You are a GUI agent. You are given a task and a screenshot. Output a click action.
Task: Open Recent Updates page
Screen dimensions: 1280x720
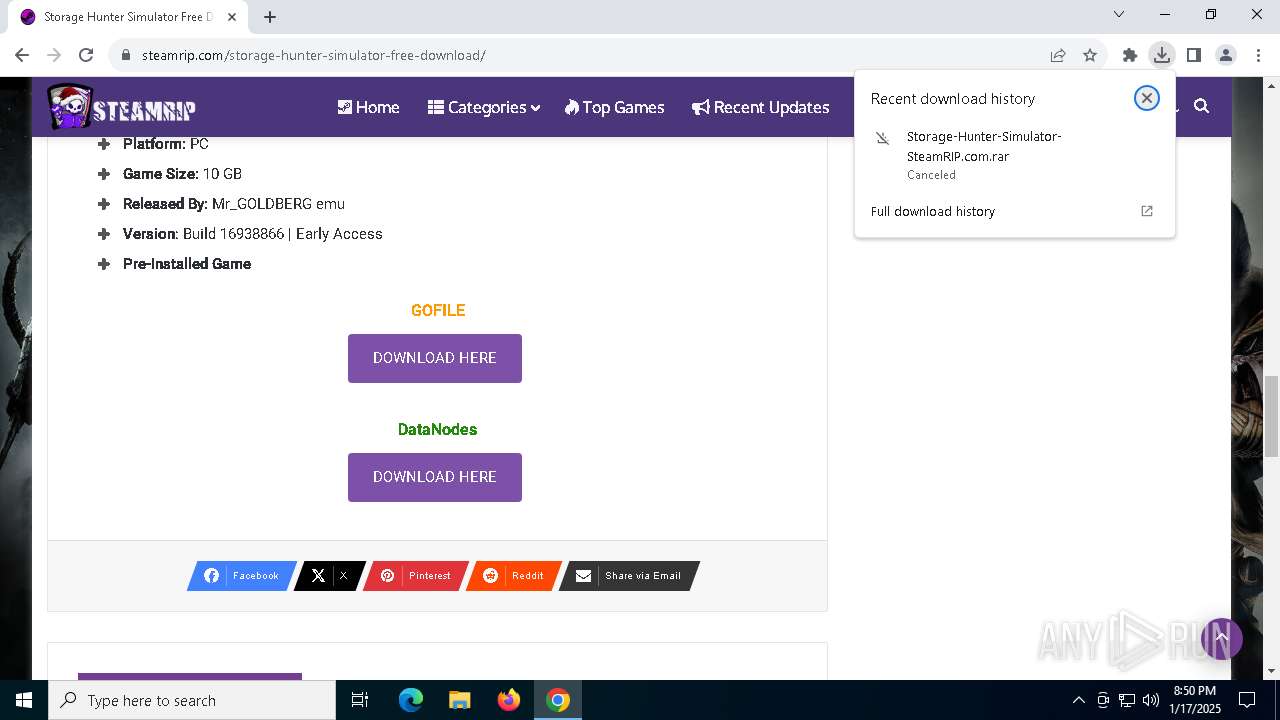pyautogui.click(x=761, y=107)
